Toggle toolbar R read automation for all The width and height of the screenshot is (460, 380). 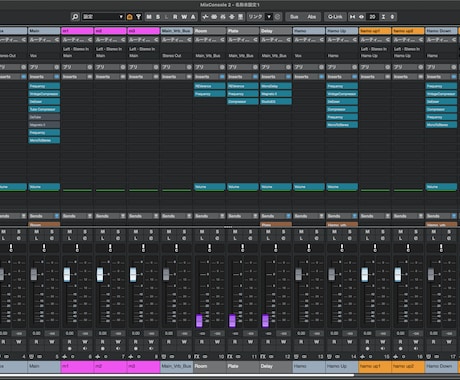pos(175,17)
